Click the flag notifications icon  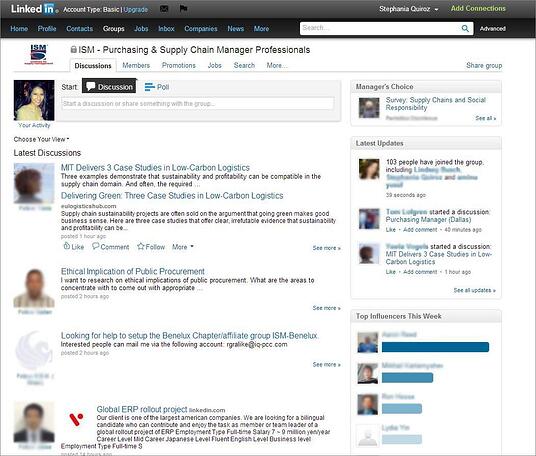click(x=183, y=8)
